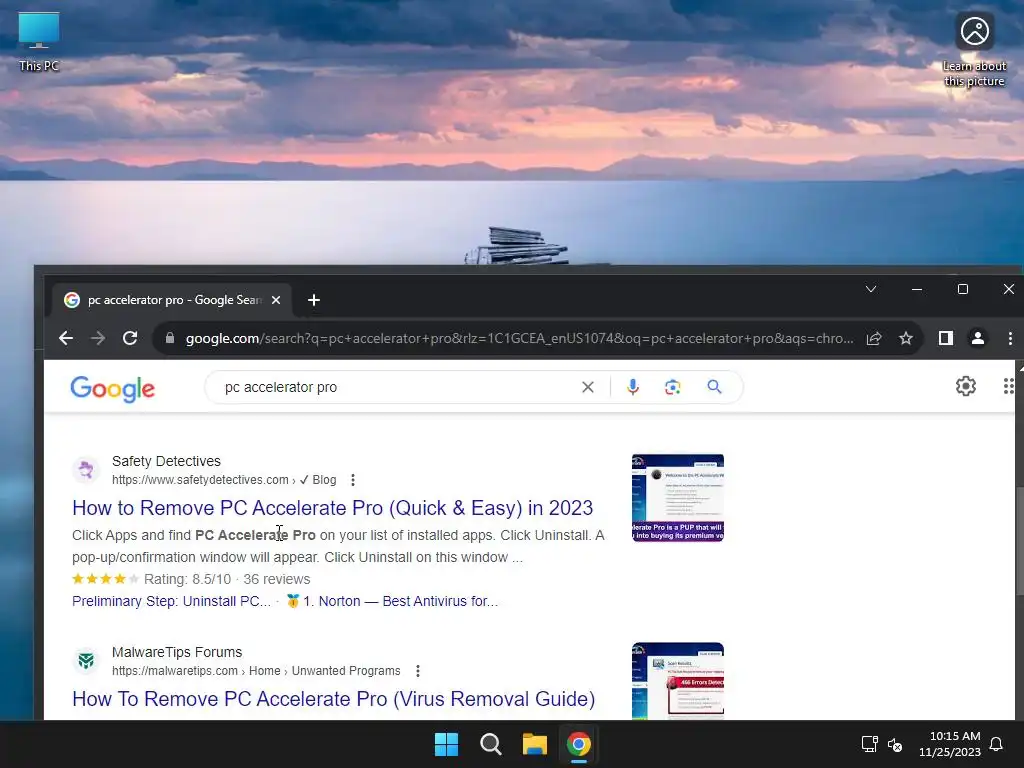Click the MalwareTips Forums favicon
Screen dimensions: 1024x768
tap(86, 661)
